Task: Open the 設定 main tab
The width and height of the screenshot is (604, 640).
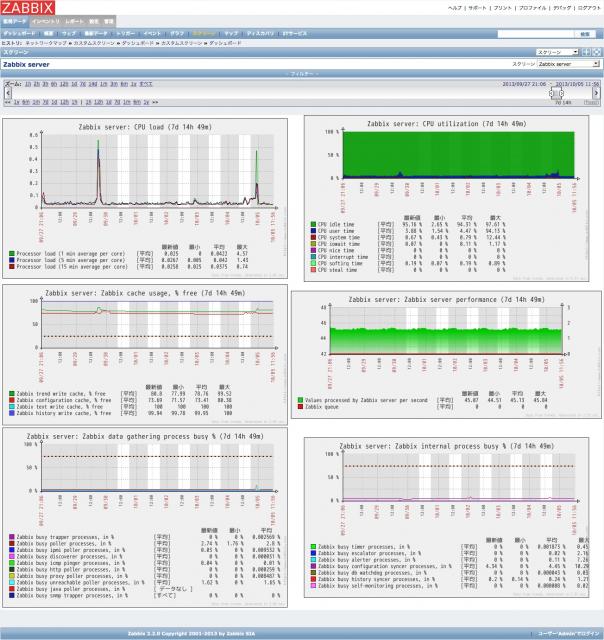Action: pyautogui.click(x=93, y=21)
